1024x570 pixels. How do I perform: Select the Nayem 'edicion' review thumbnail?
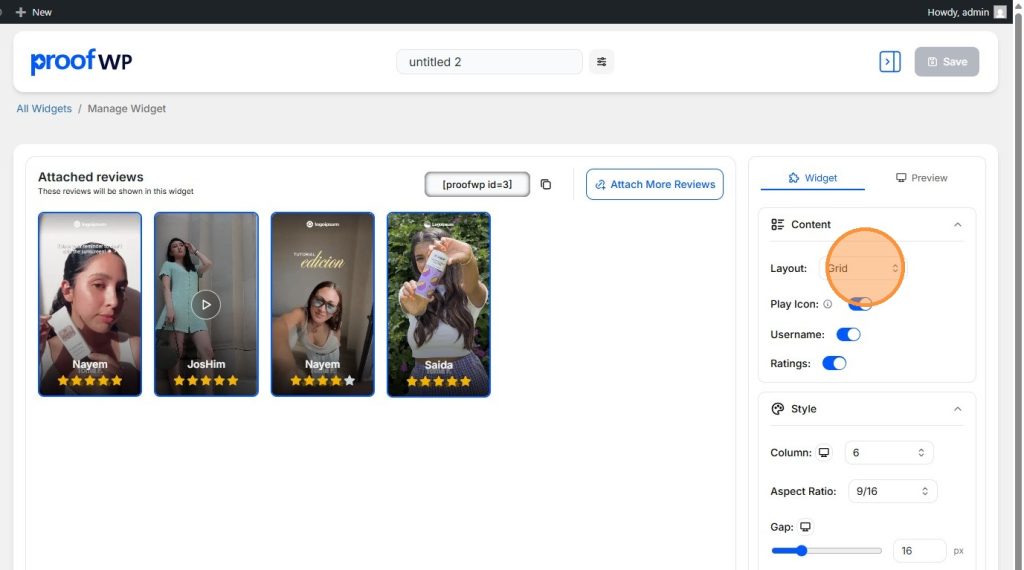tap(323, 304)
